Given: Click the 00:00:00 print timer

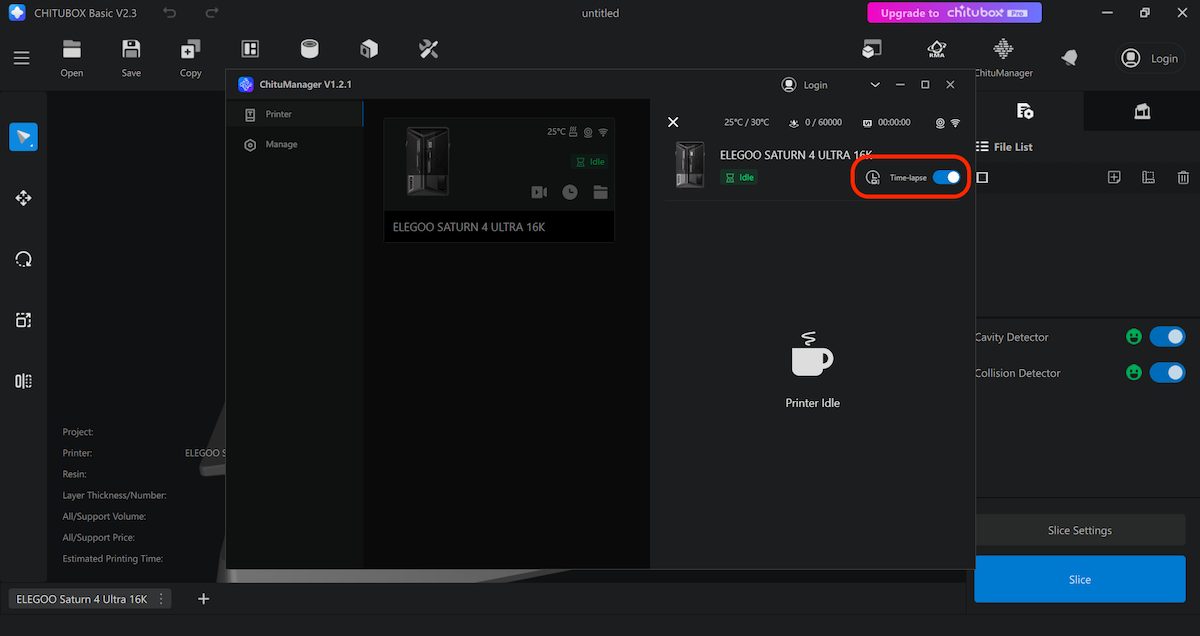Looking at the screenshot, I should click(x=886, y=122).
